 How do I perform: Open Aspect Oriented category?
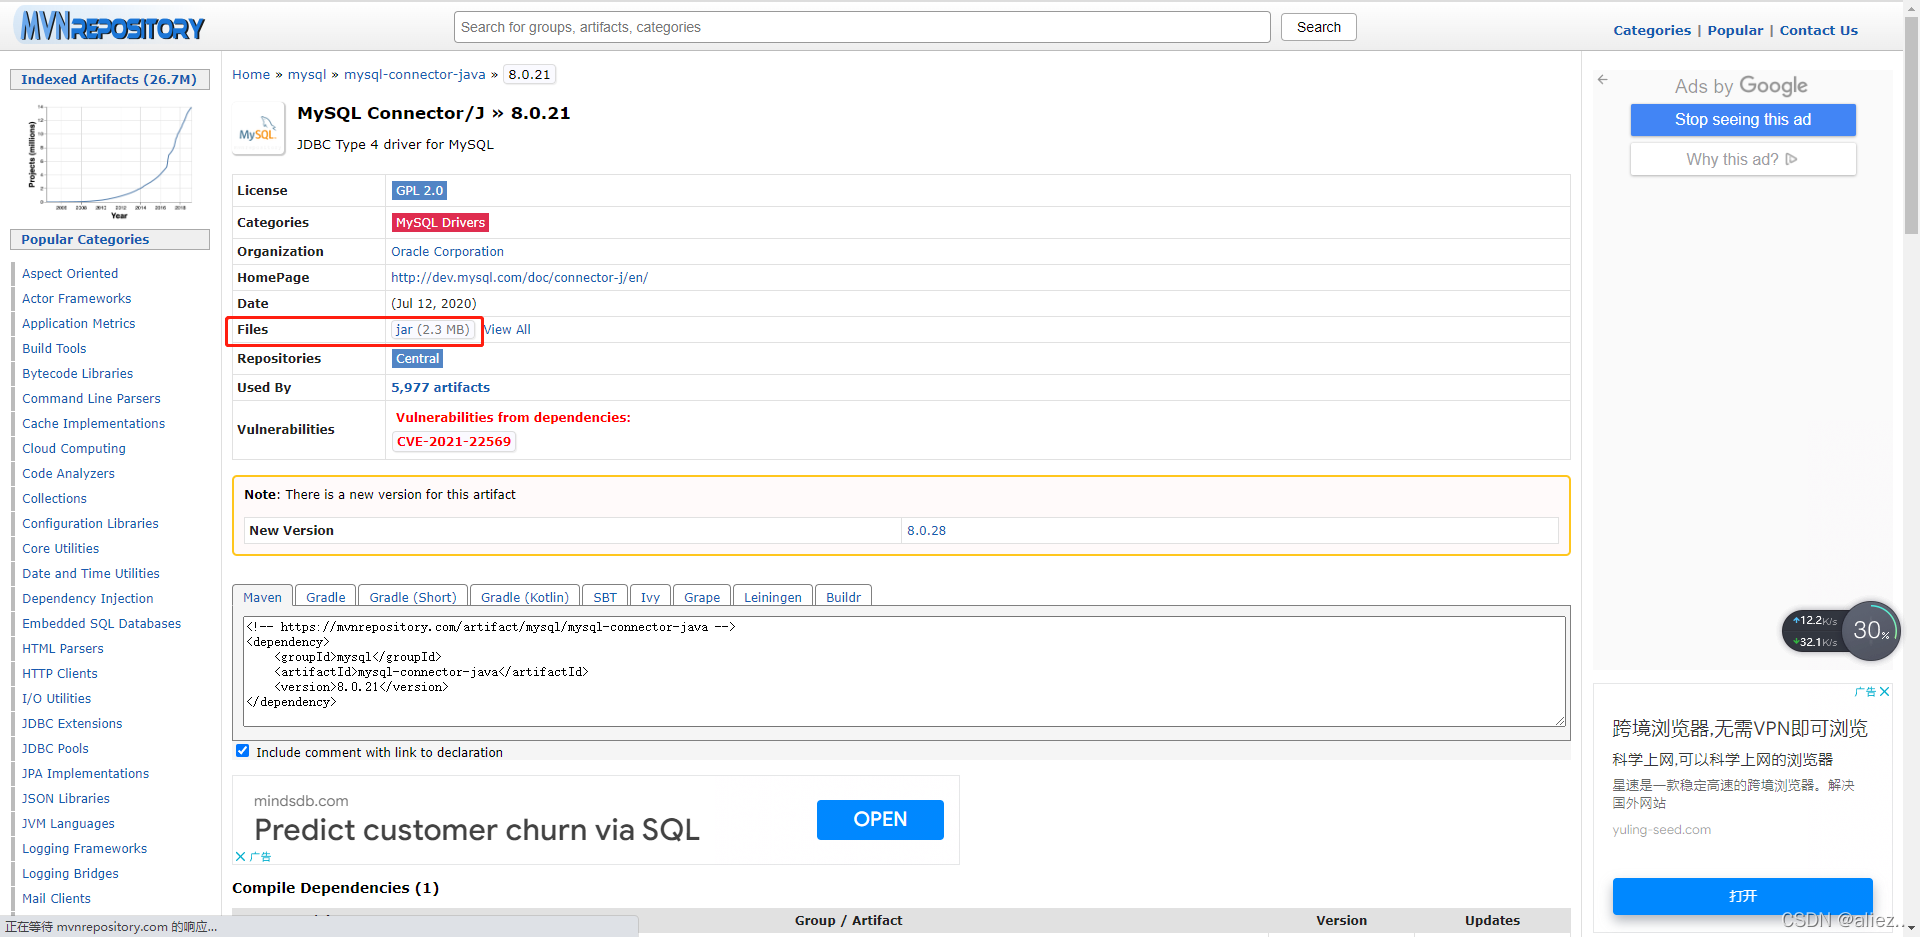(x=70, y=273)
